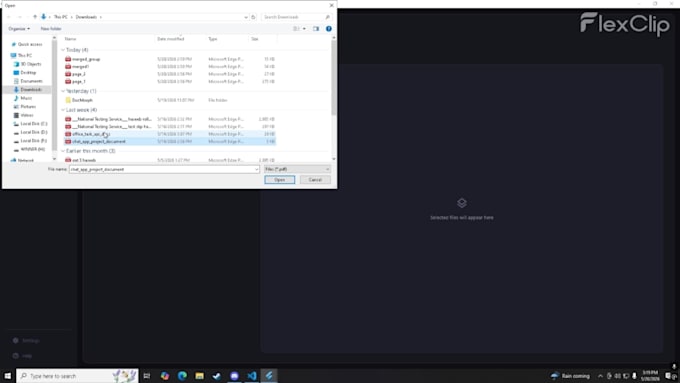Open the address bar history dropdown
Image resolution: width=680 pixels, height=383 pixels.
(246, 17)
